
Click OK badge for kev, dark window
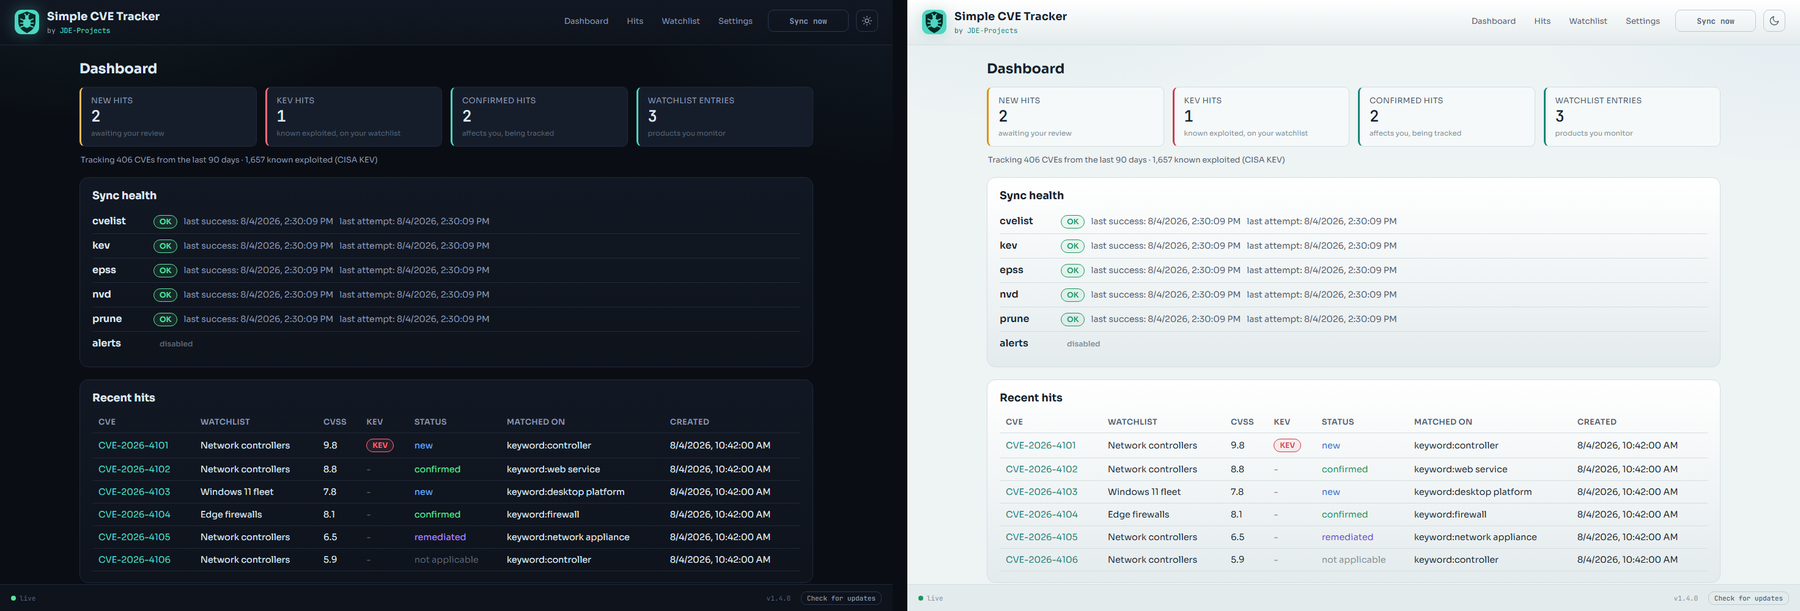click(165, 246)
